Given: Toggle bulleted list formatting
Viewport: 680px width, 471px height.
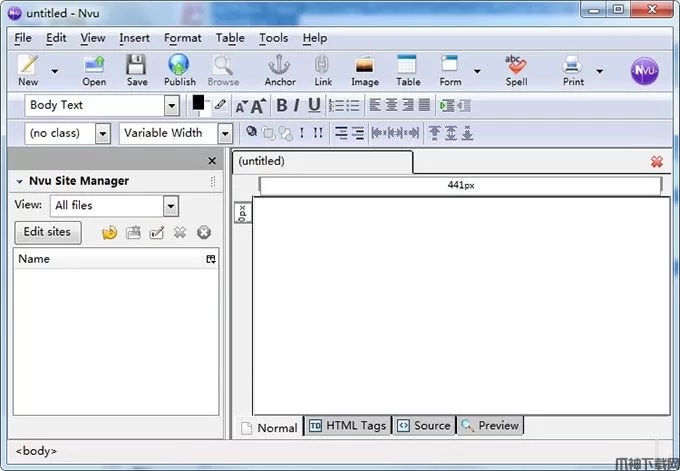Looking at the screenshot, I should click(x=353, y=105).
